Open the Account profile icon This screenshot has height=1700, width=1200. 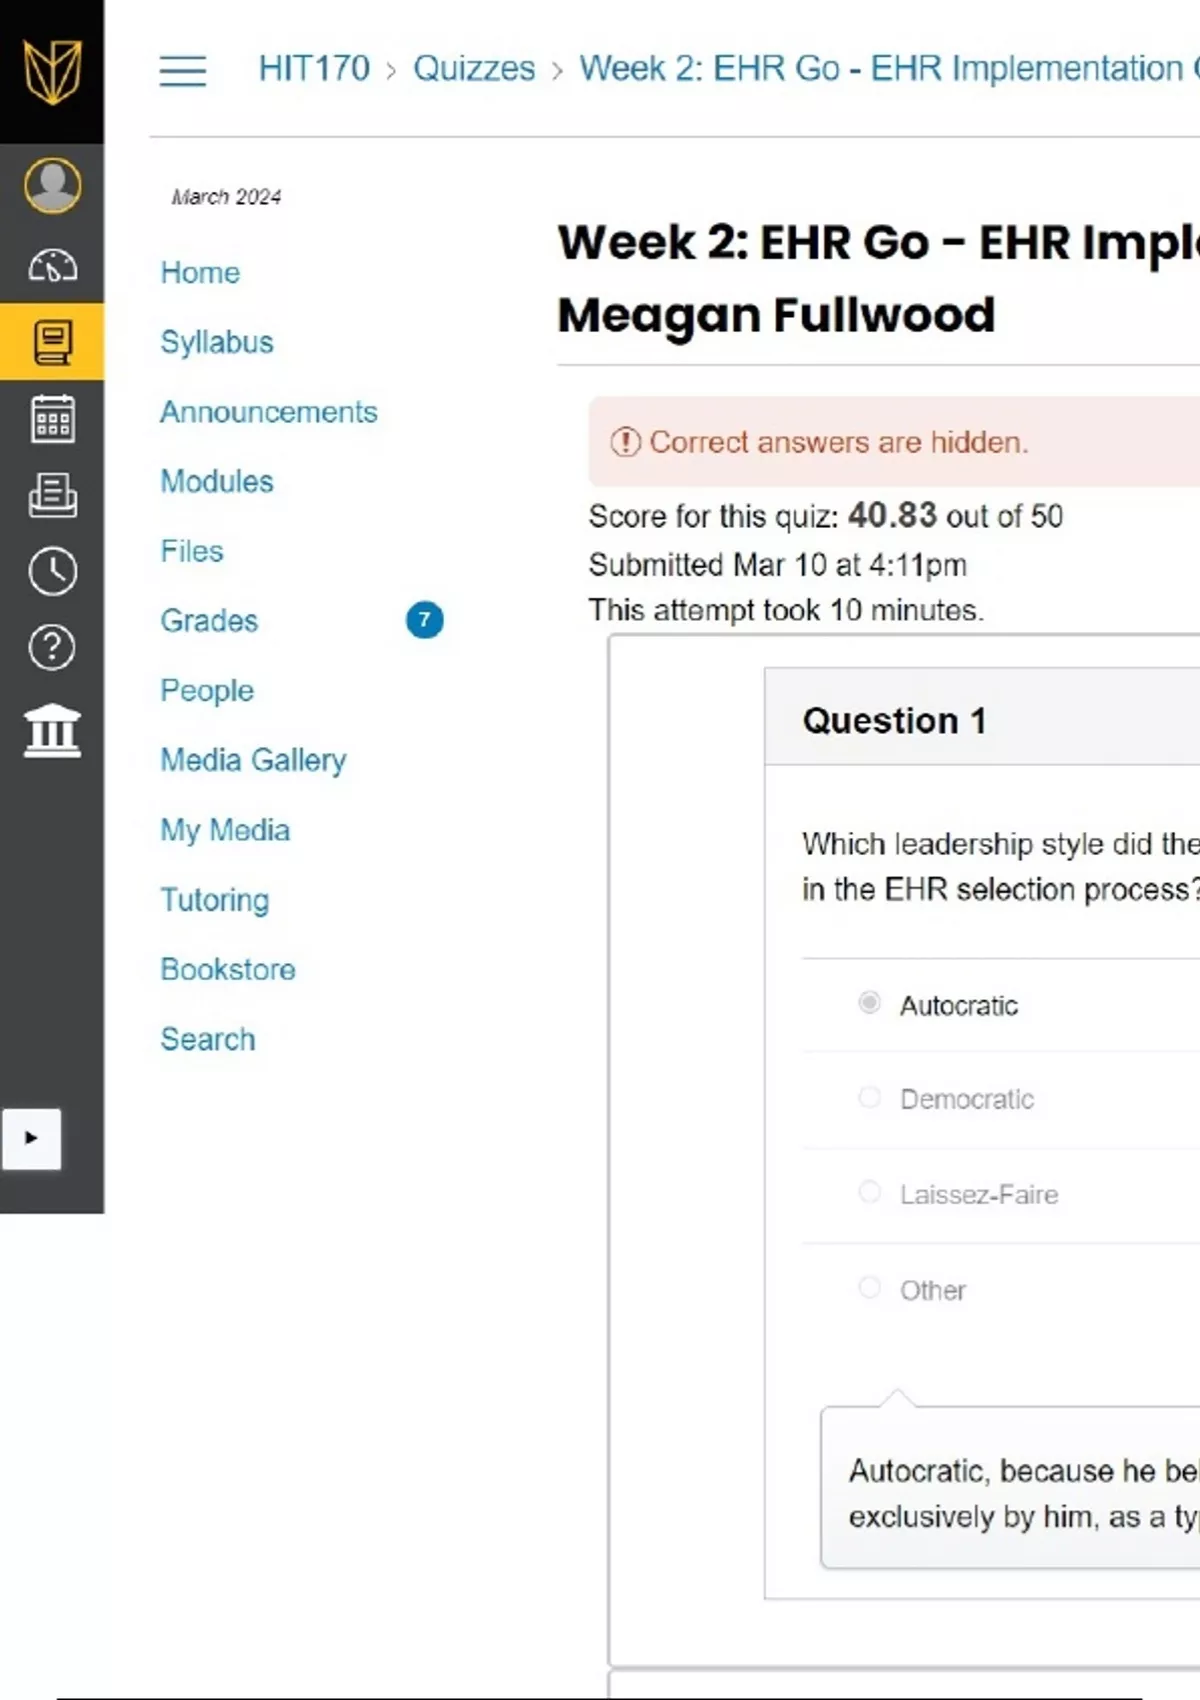pyautogui.click(x=52, y=185)
